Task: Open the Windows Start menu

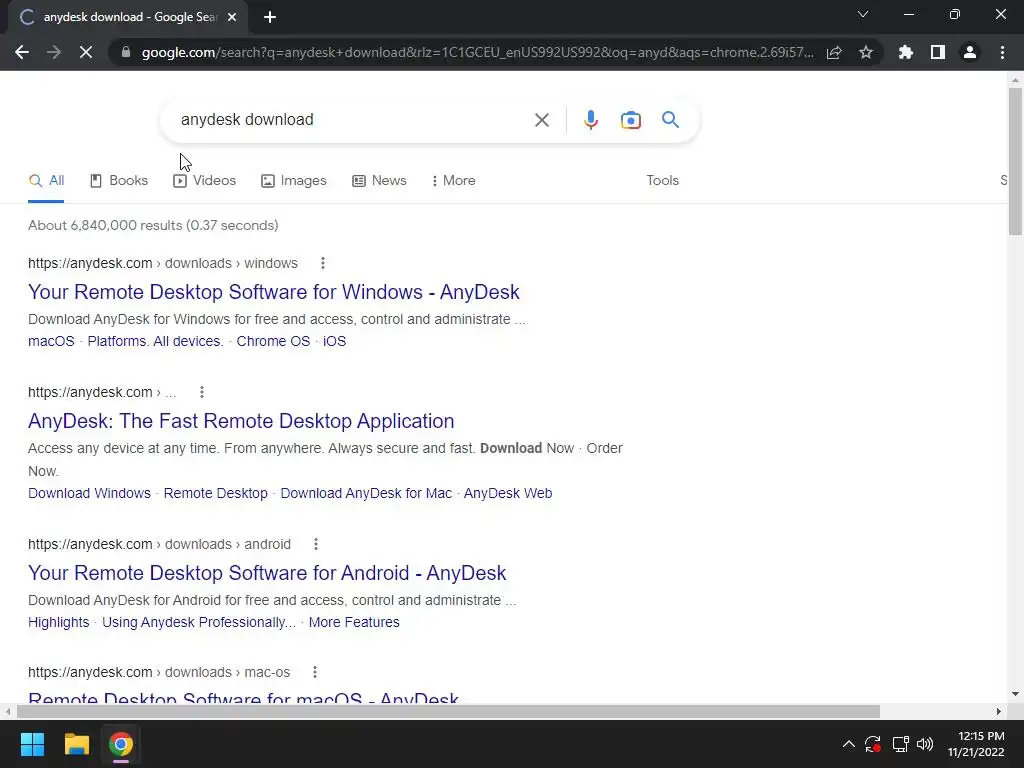Action: click(32, 744)
